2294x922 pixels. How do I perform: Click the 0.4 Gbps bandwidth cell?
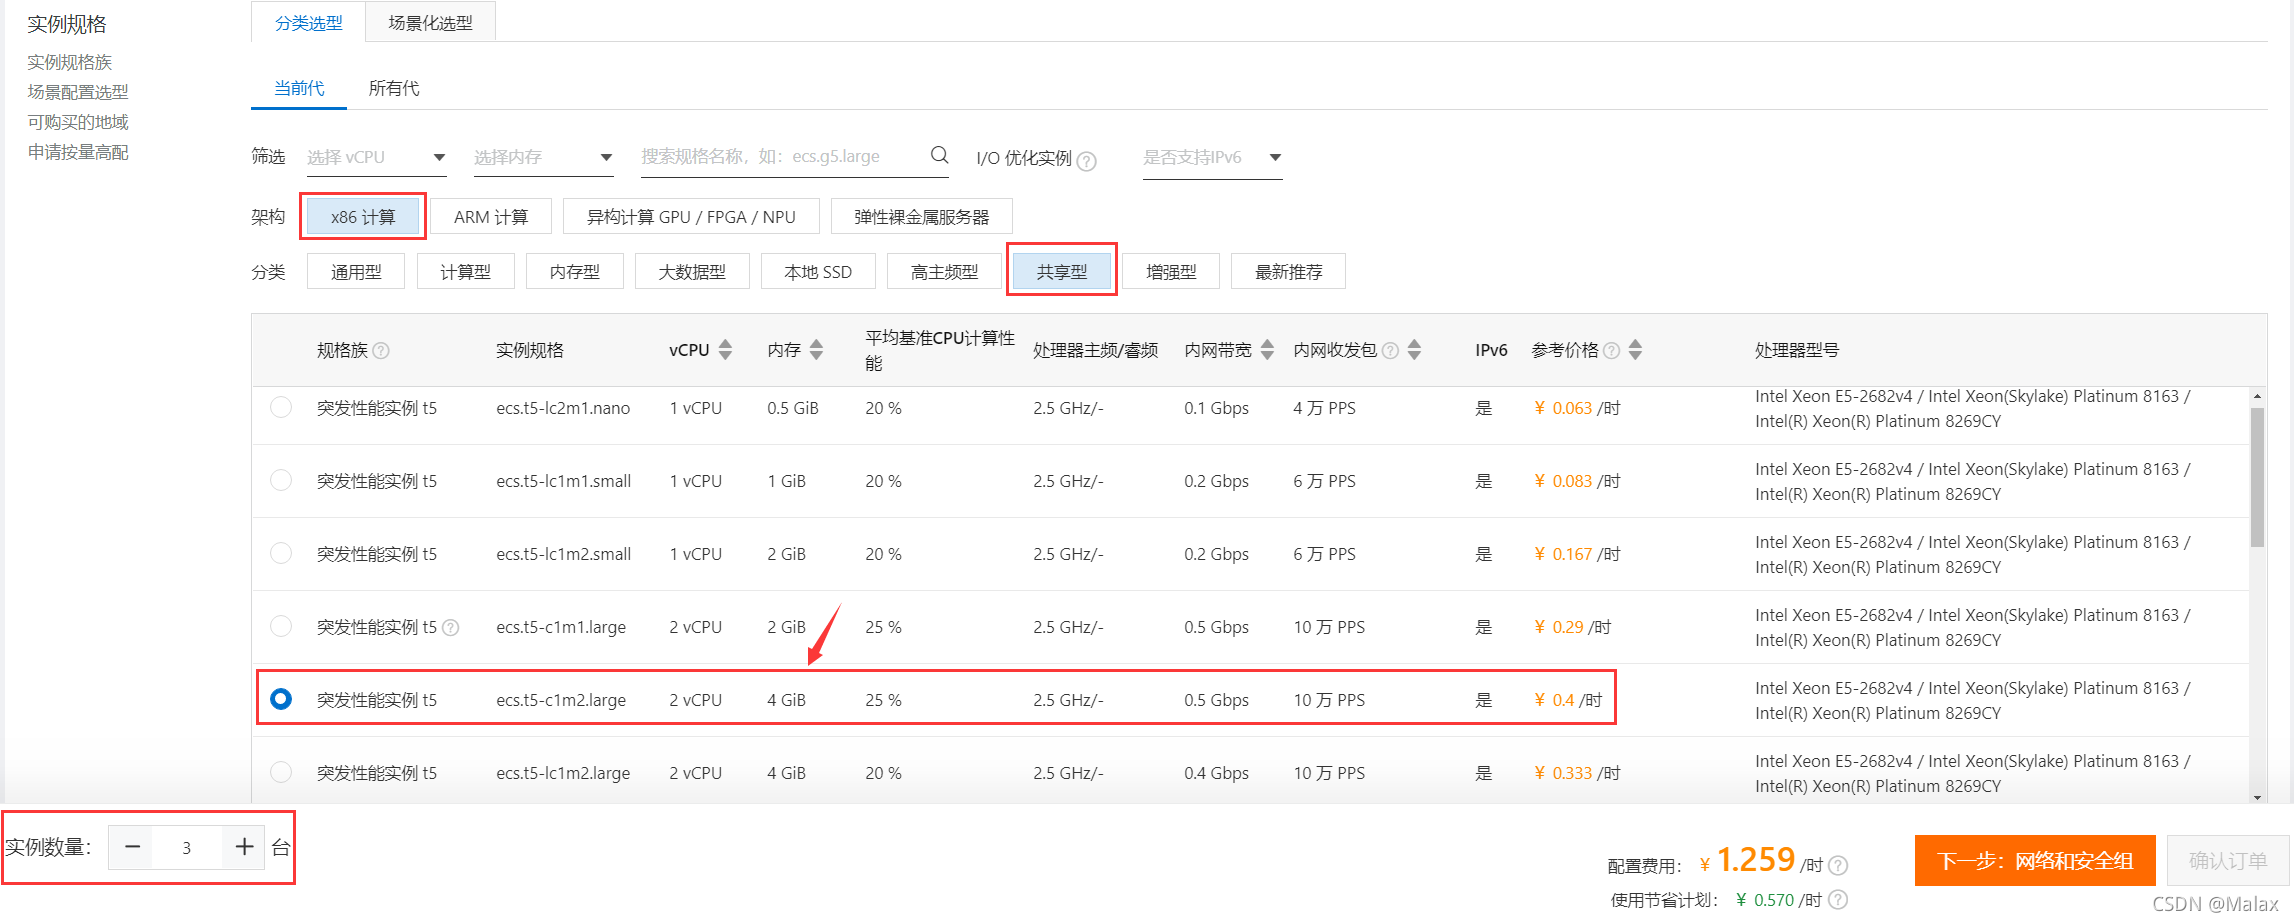pyautogui.click(x=1217, y=773)
